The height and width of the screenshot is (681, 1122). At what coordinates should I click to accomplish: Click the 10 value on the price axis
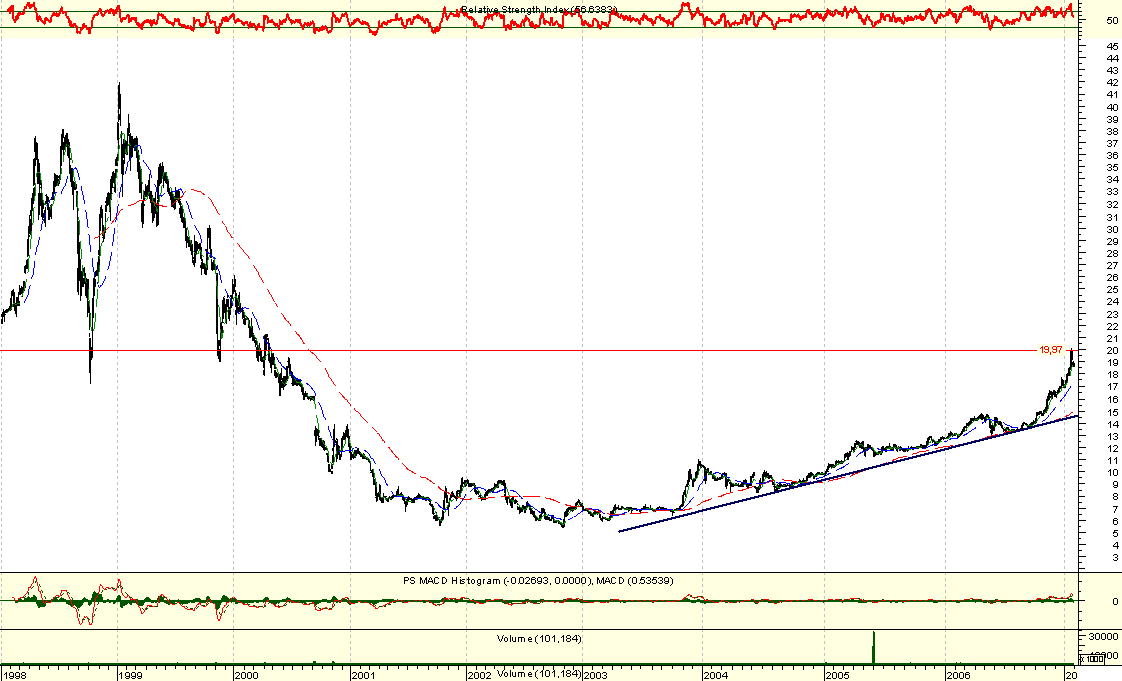coord(1113,473)
